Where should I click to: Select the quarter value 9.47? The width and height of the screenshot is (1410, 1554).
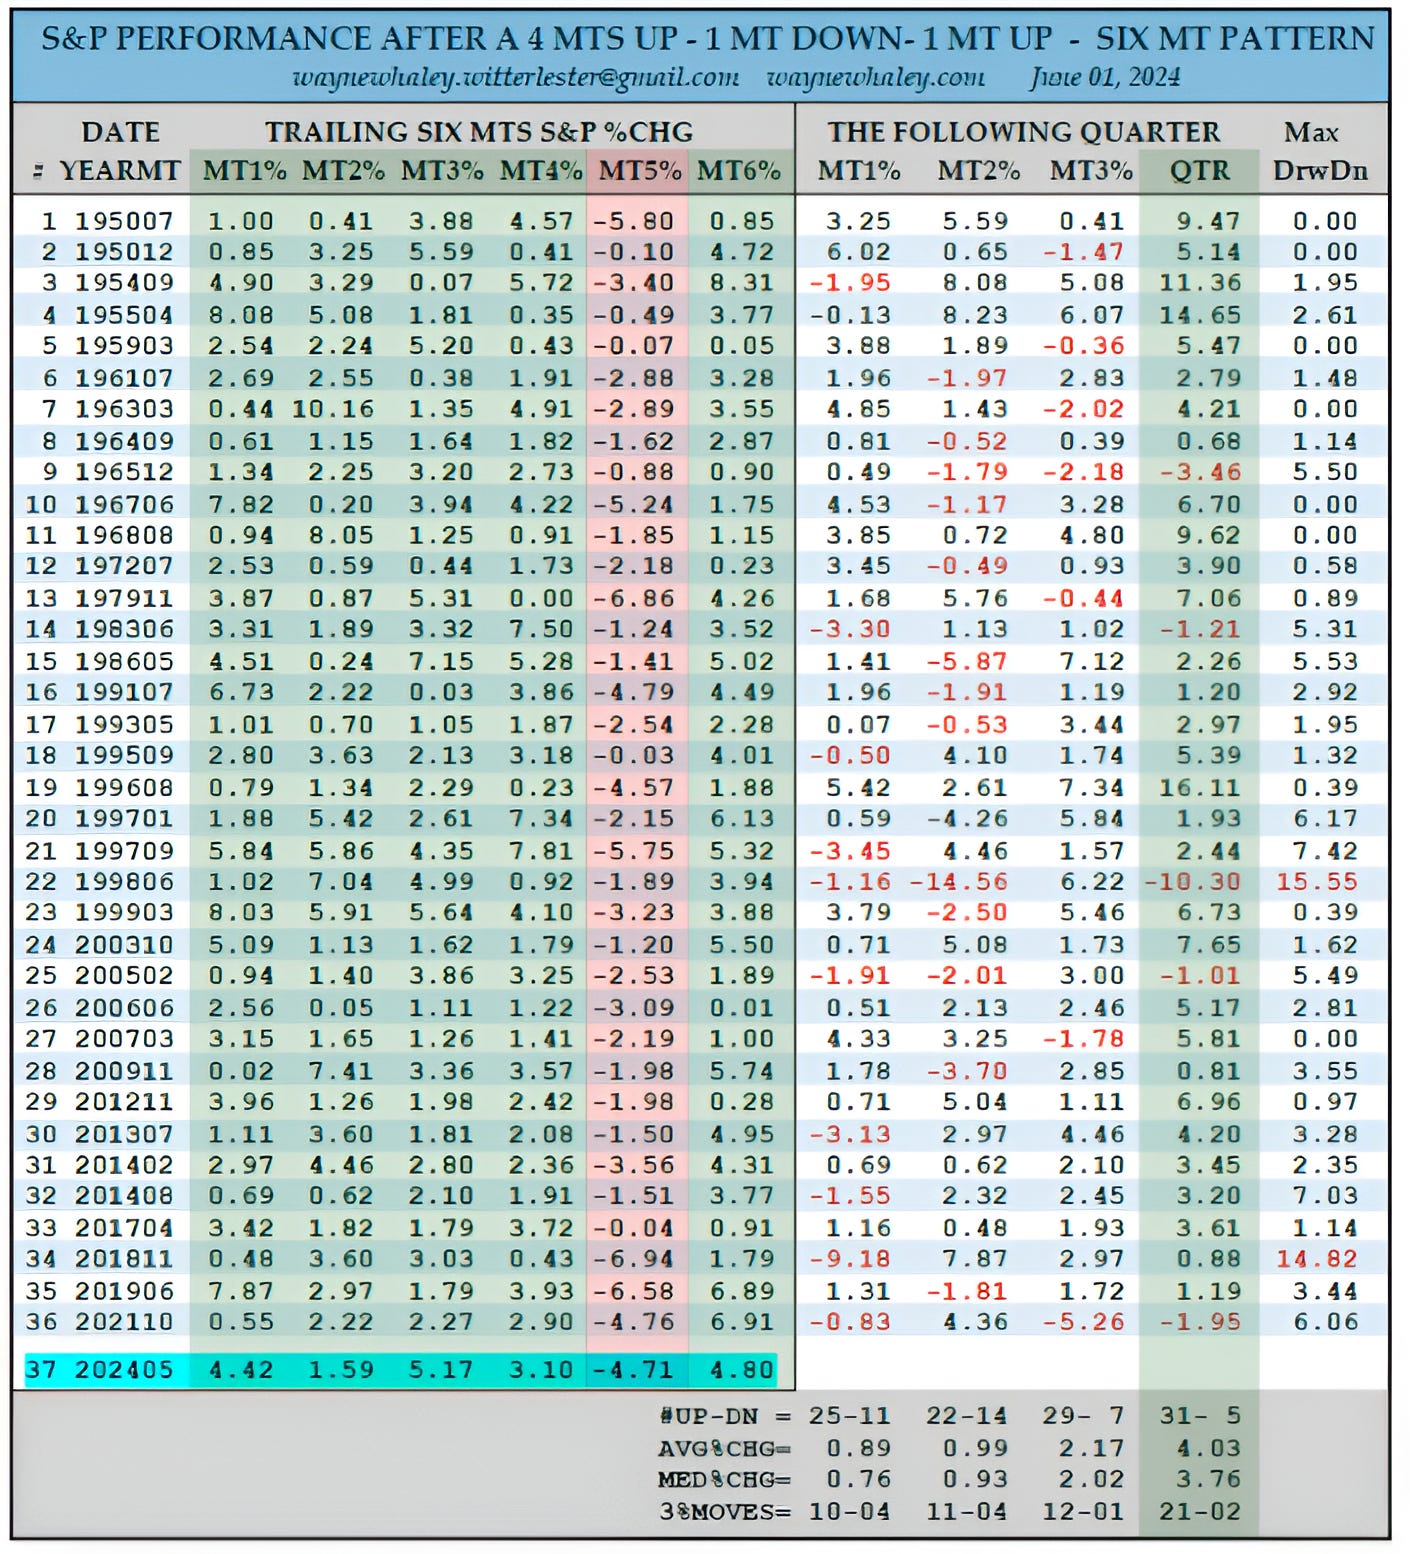click(1208, 221)
